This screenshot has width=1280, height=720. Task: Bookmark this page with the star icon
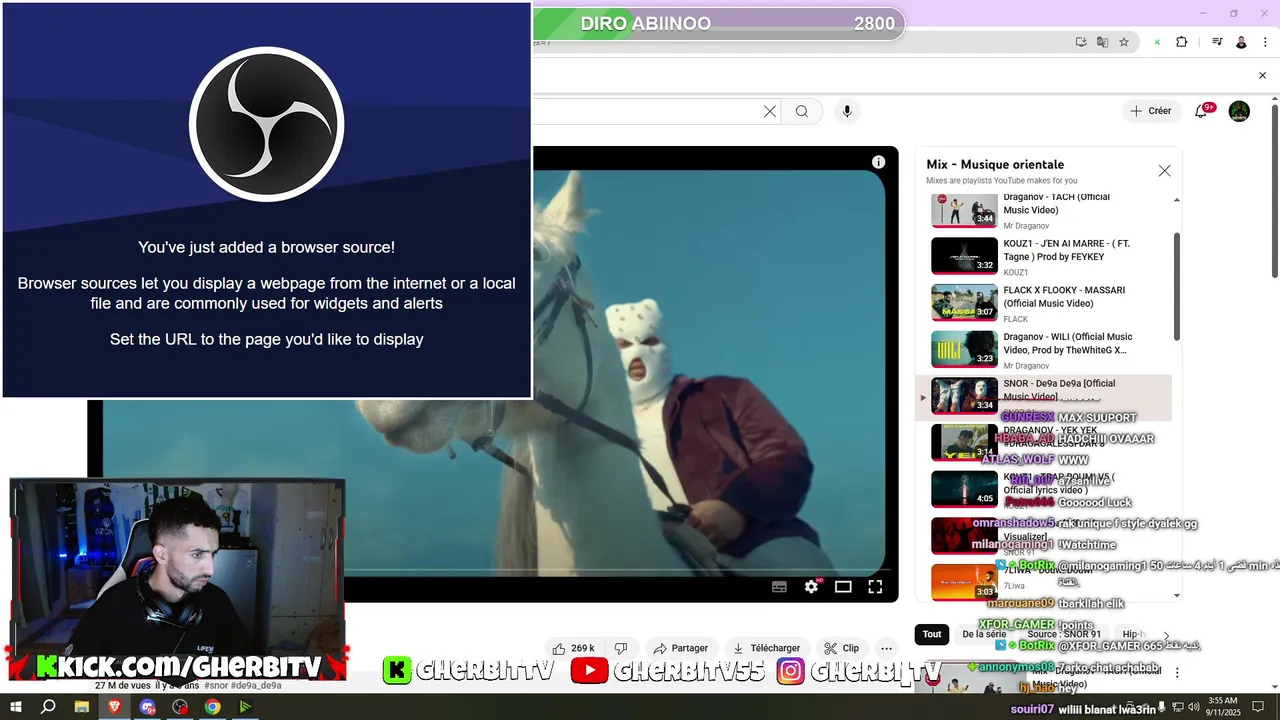[1124, 42]
